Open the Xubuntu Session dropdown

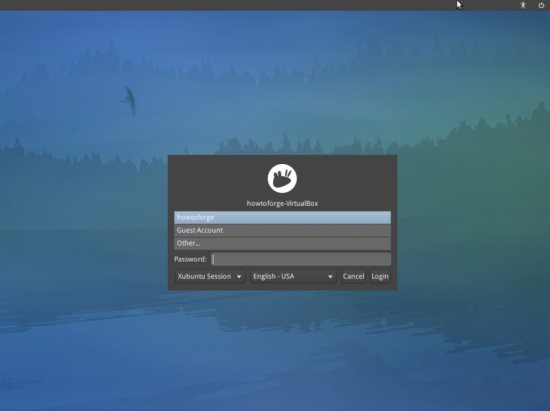coord(210,276)
